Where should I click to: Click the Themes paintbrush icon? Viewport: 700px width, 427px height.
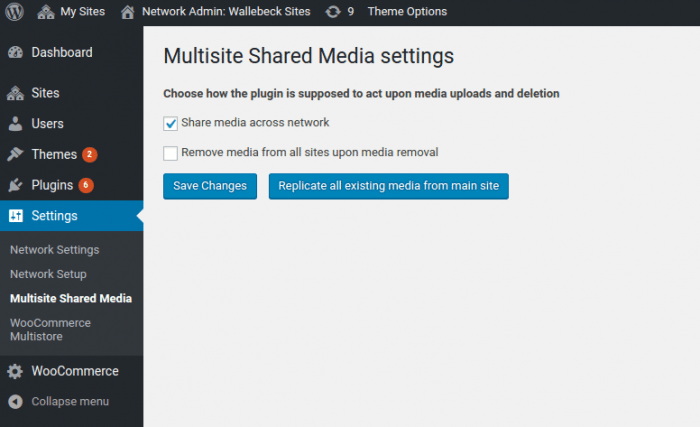[x=15, y=155]
